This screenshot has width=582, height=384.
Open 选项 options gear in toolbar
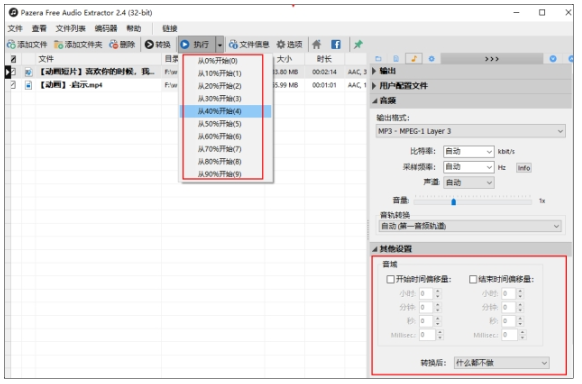click(290, 45)
